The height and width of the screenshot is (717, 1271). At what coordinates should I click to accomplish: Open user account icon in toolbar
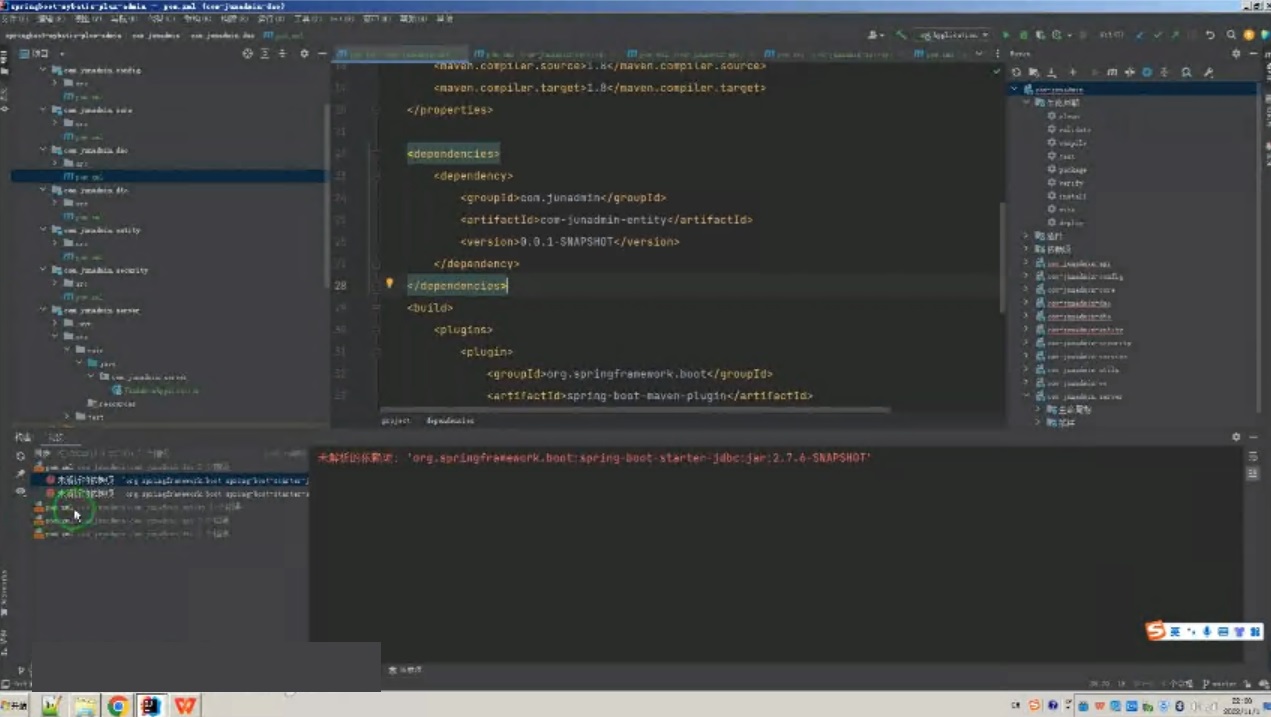point(874,35)
